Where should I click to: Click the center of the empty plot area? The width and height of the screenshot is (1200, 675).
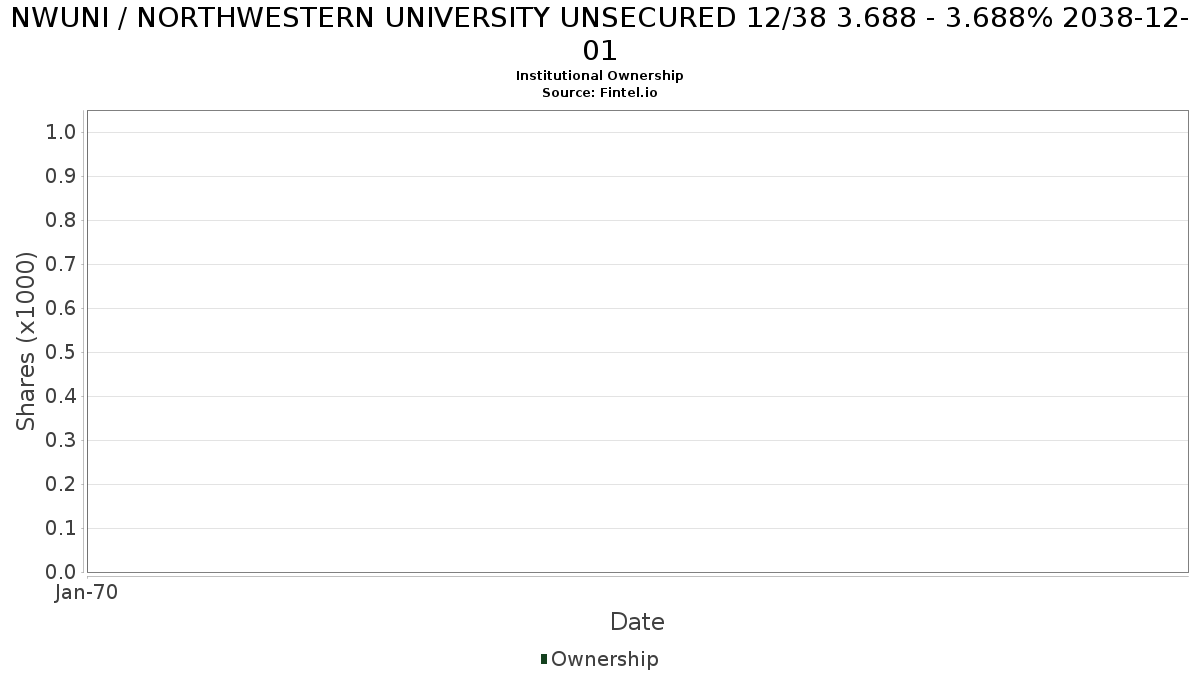click(637, 341)
